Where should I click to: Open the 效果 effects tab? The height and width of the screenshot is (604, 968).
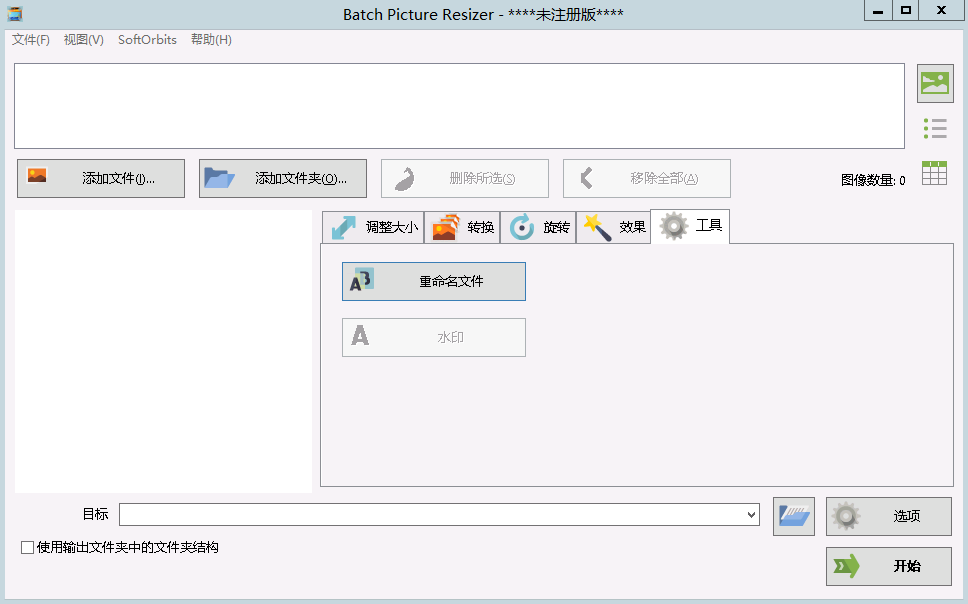pyautogui.click(x=614, y=227)
